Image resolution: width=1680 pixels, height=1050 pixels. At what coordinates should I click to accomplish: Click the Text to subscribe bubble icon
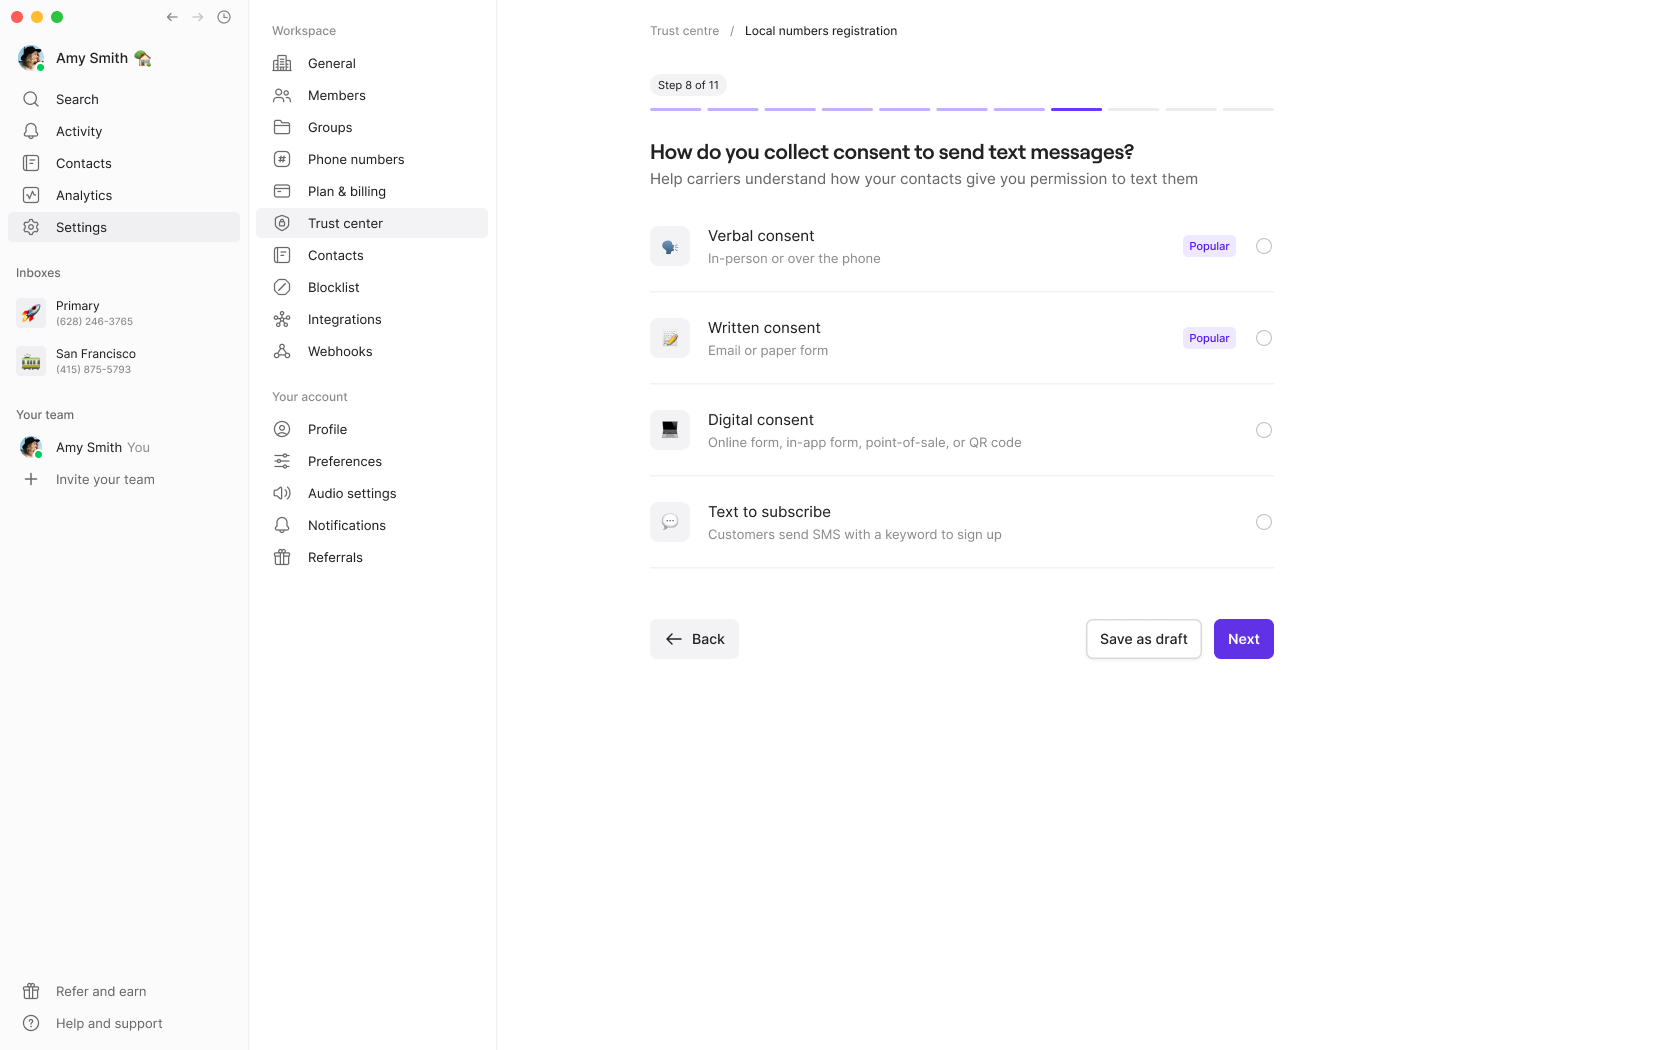(x=670, y=522)
